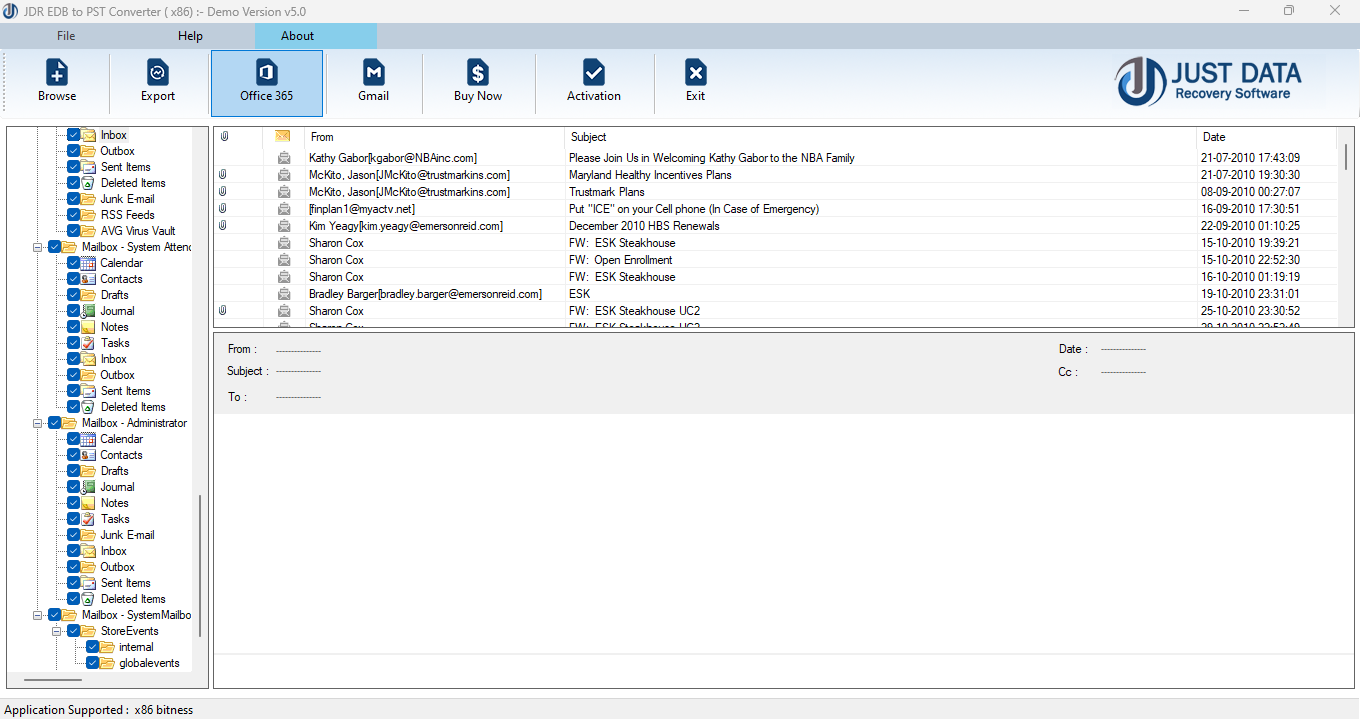The height and width of the screenshot is (720, 1360).
Task: Click the Gmail export icon
Action: point(373,81)
